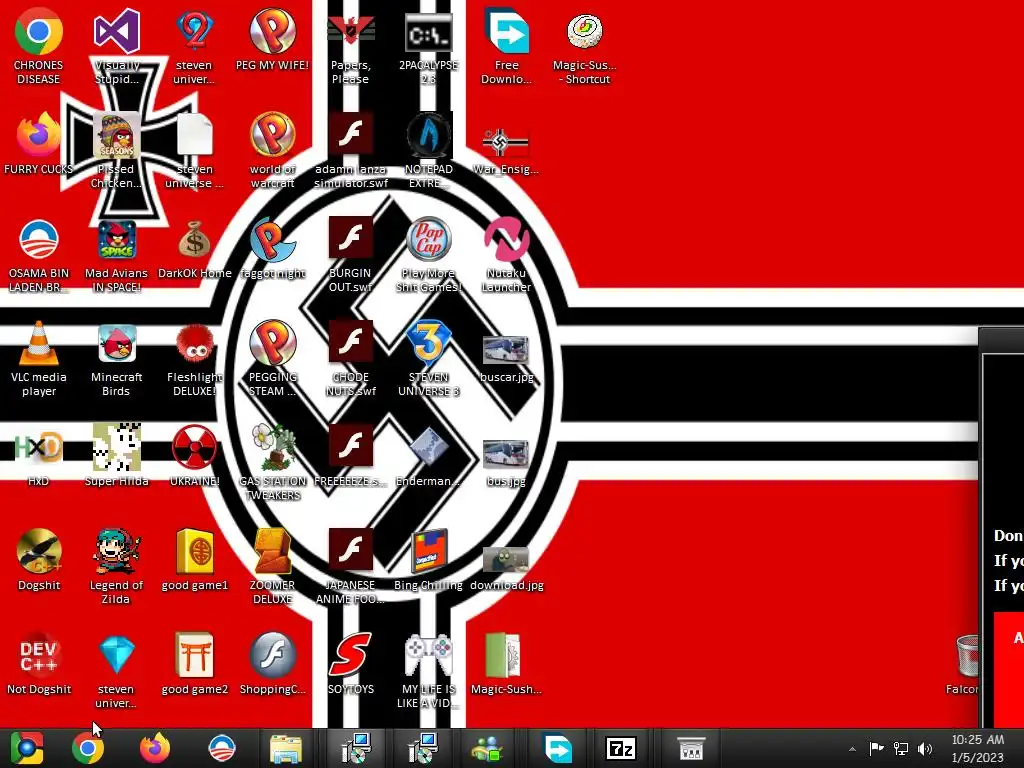
Task: Open STEVEN UNIVERSE 3 gem icon
Action: click(428, 358)
